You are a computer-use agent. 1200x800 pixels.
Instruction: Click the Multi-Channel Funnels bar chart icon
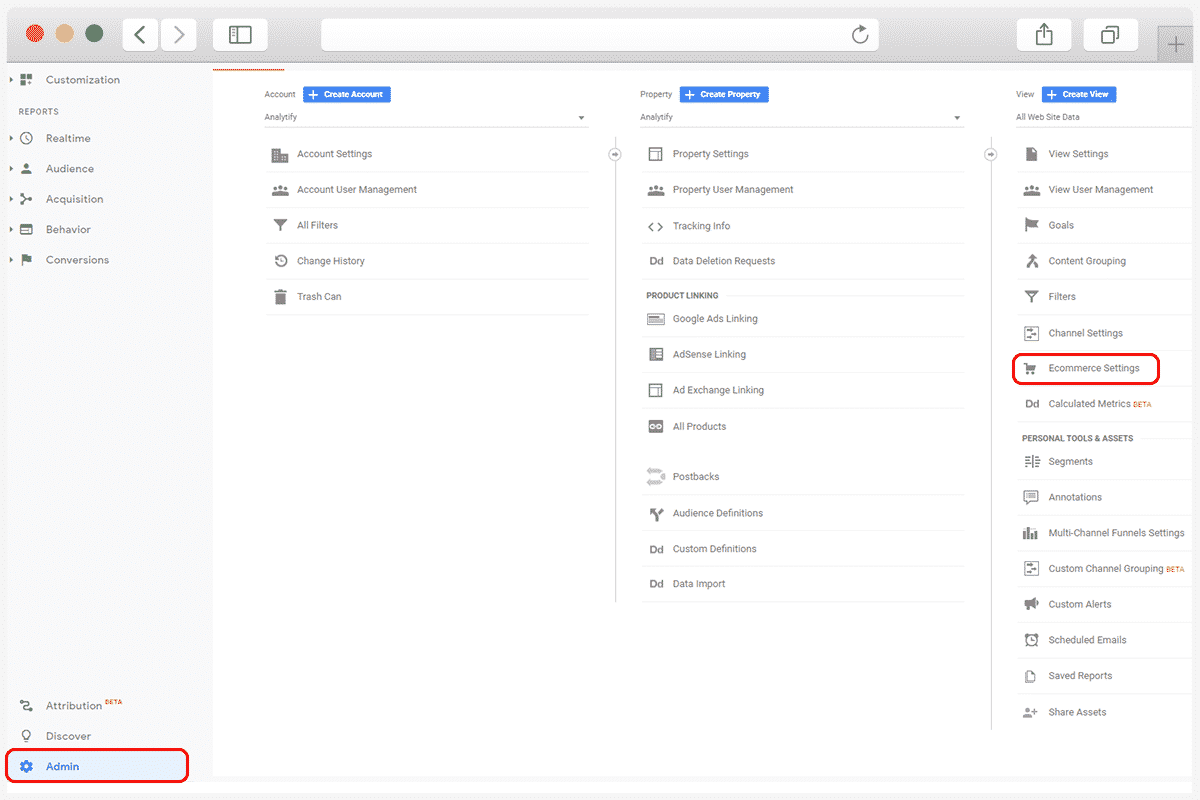pos(1031,533)
